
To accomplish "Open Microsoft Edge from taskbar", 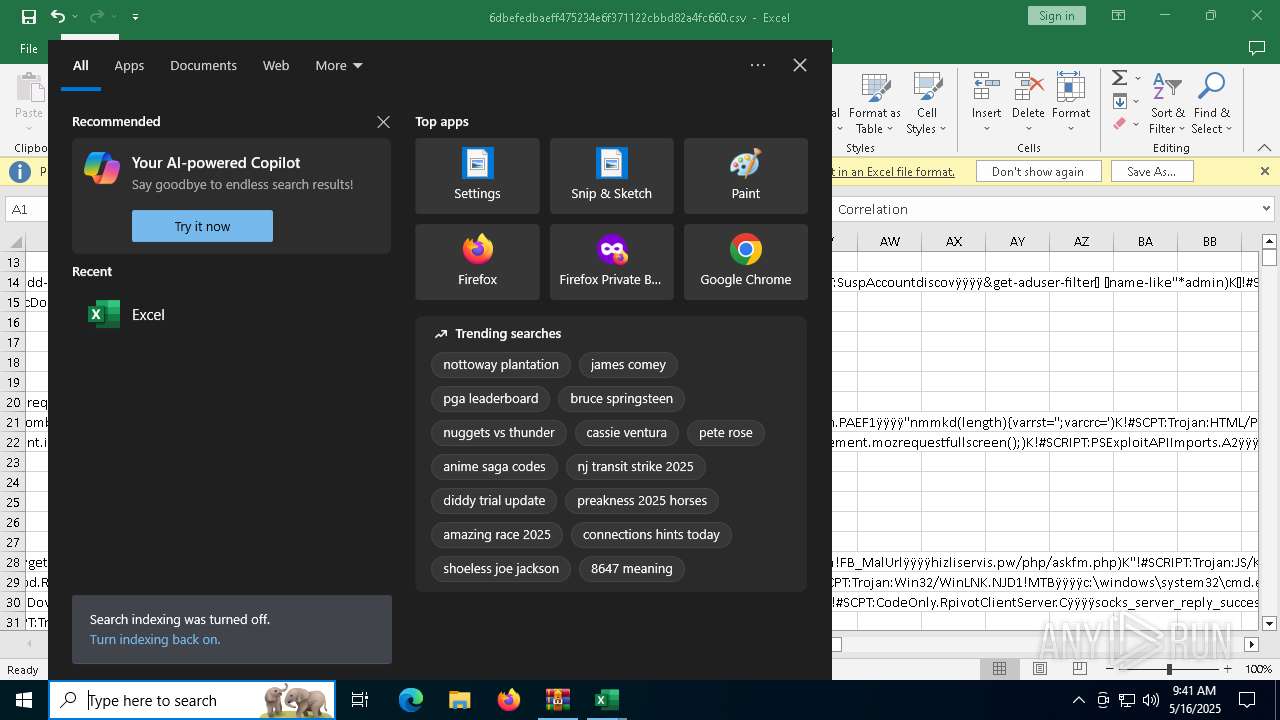I will click(x=411, y=700).
